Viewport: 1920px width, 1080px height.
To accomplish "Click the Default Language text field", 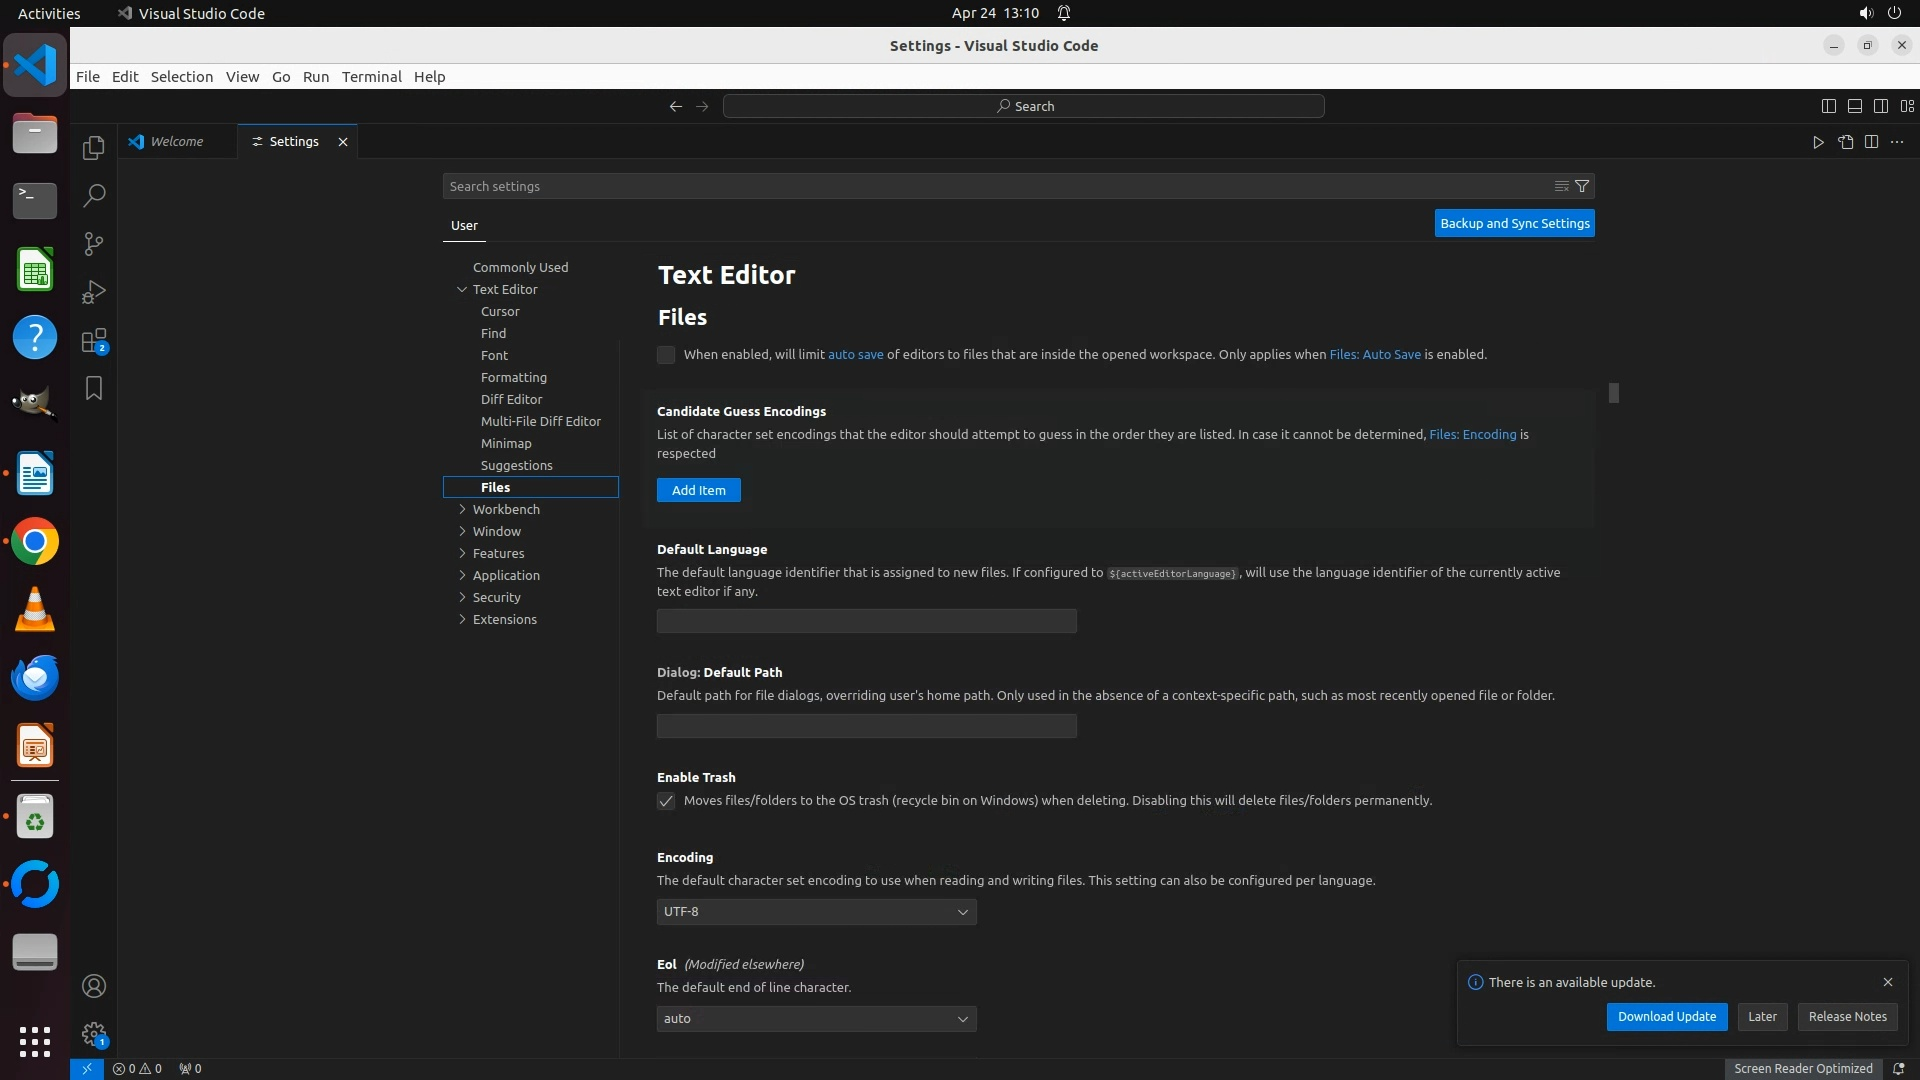I will point(866,621).
